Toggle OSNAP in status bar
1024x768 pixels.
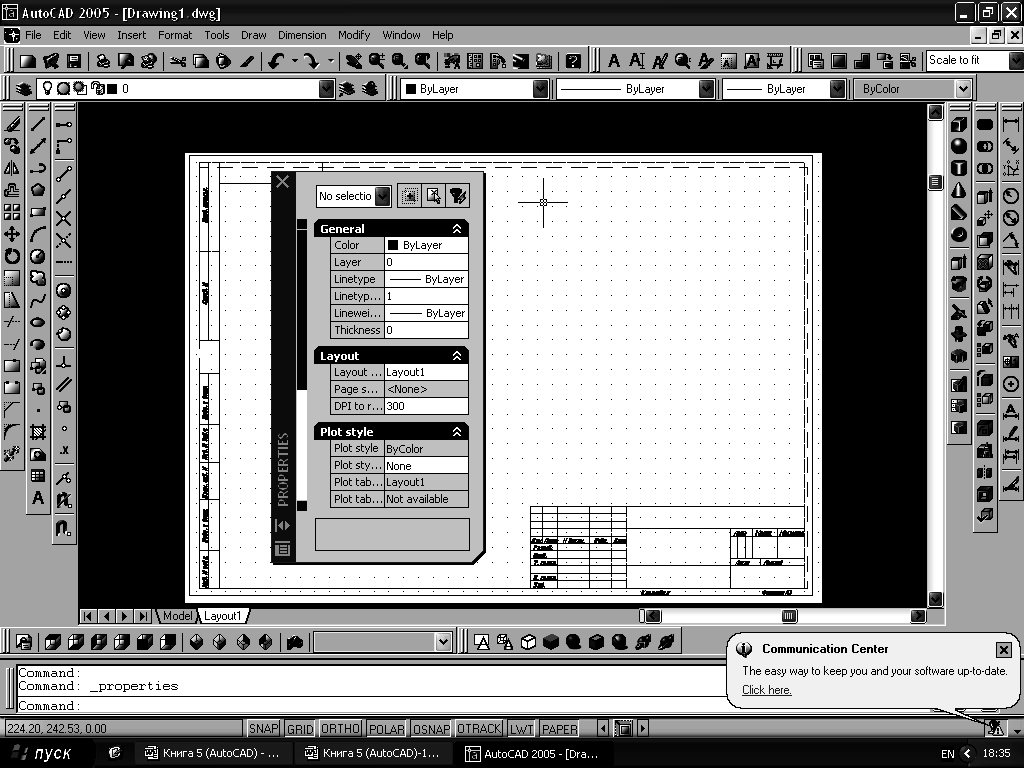[431, 728]
